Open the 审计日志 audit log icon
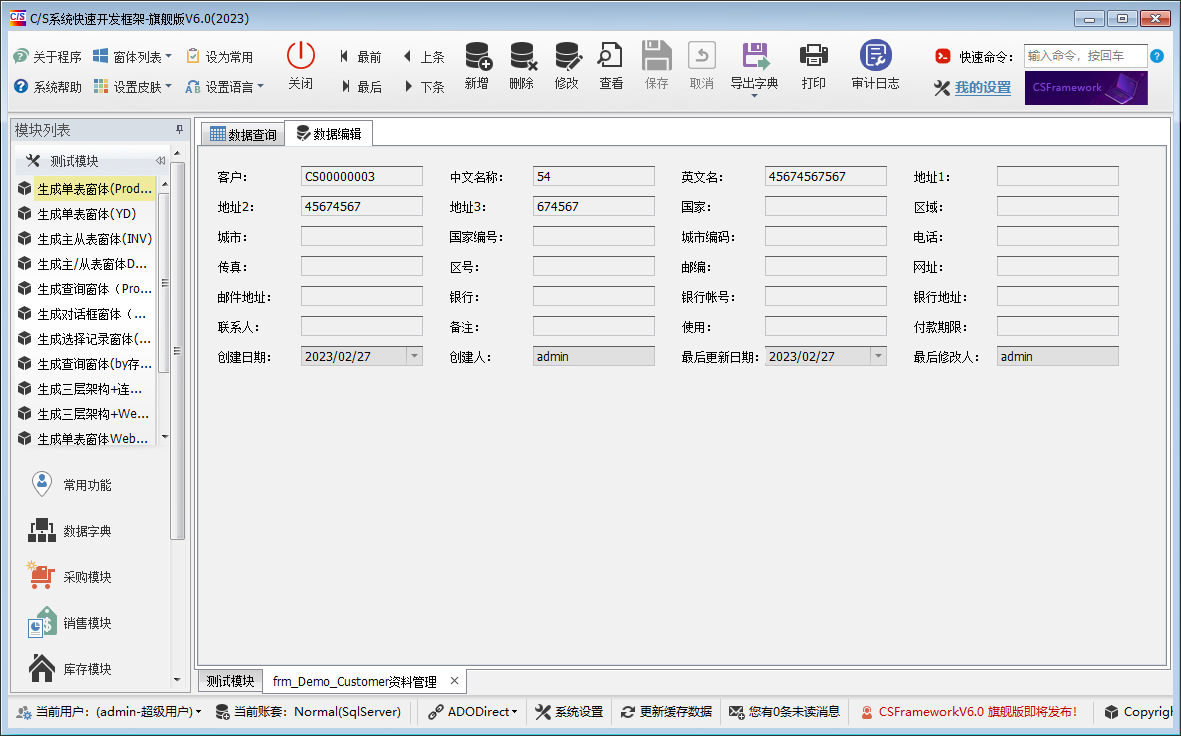Image resolution: width=1181 pixels, height=736 pixels. 875,57
